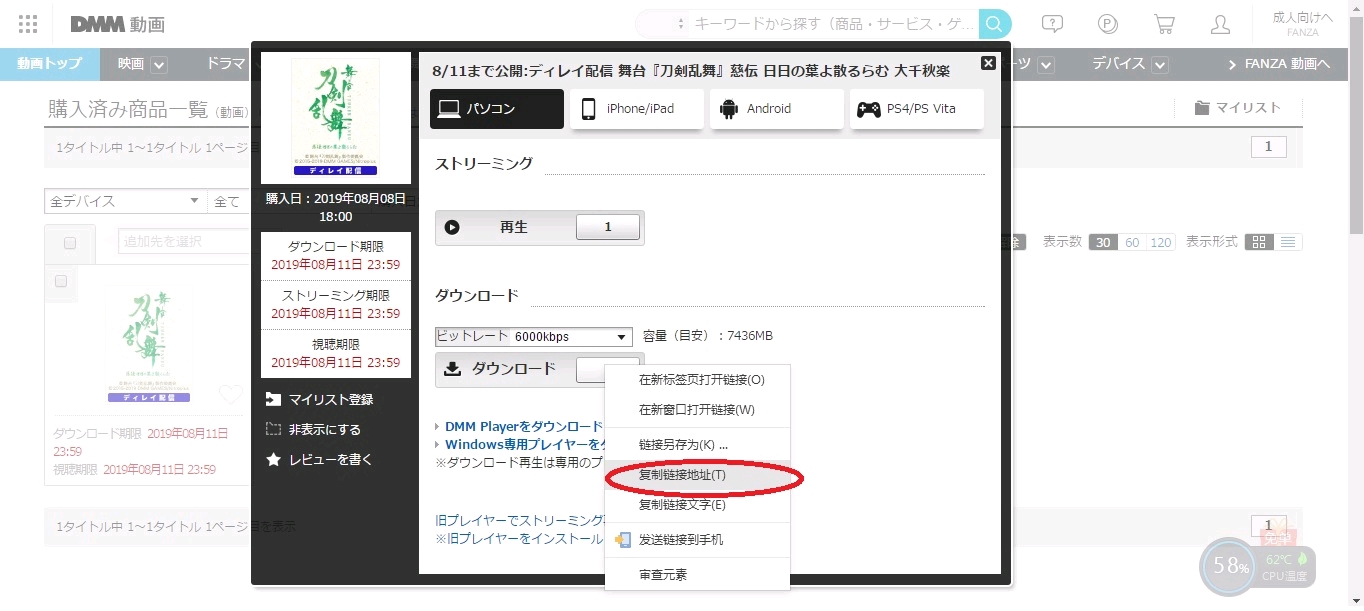Expand the 映画 menu arrow

click(158, 65)
